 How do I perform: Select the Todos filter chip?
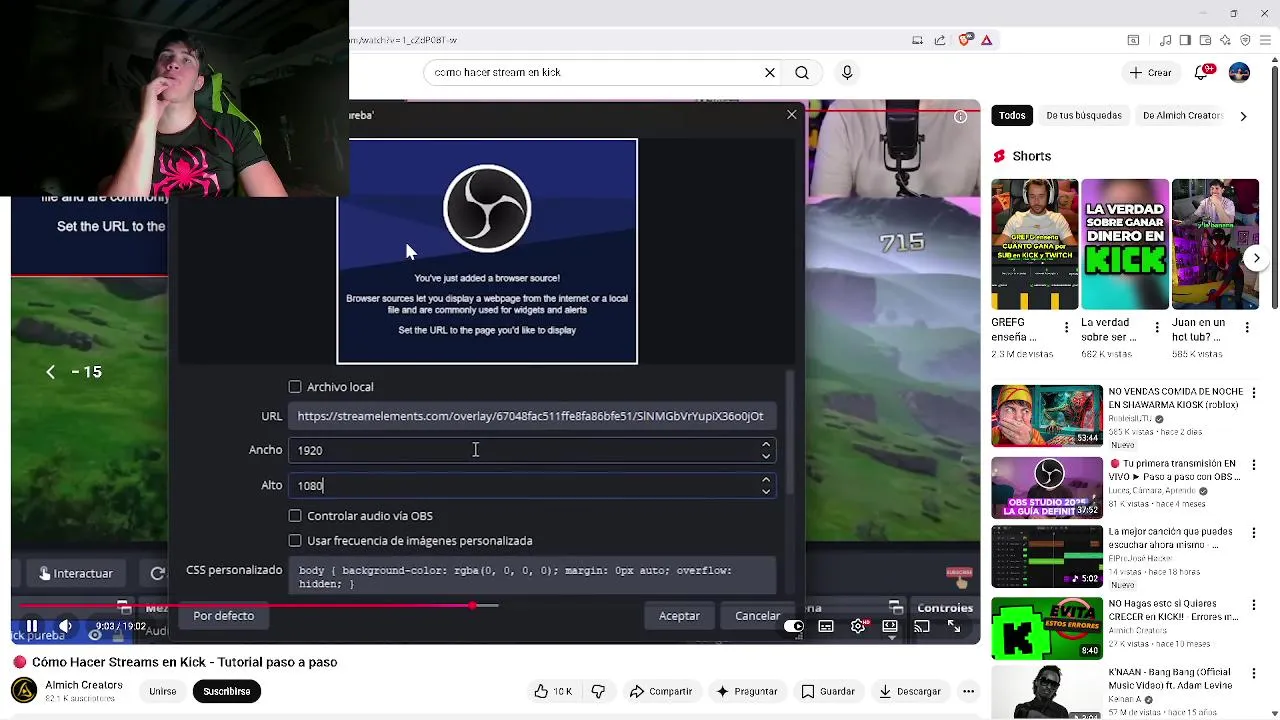pyautogui.click(x=1012, y=116)
